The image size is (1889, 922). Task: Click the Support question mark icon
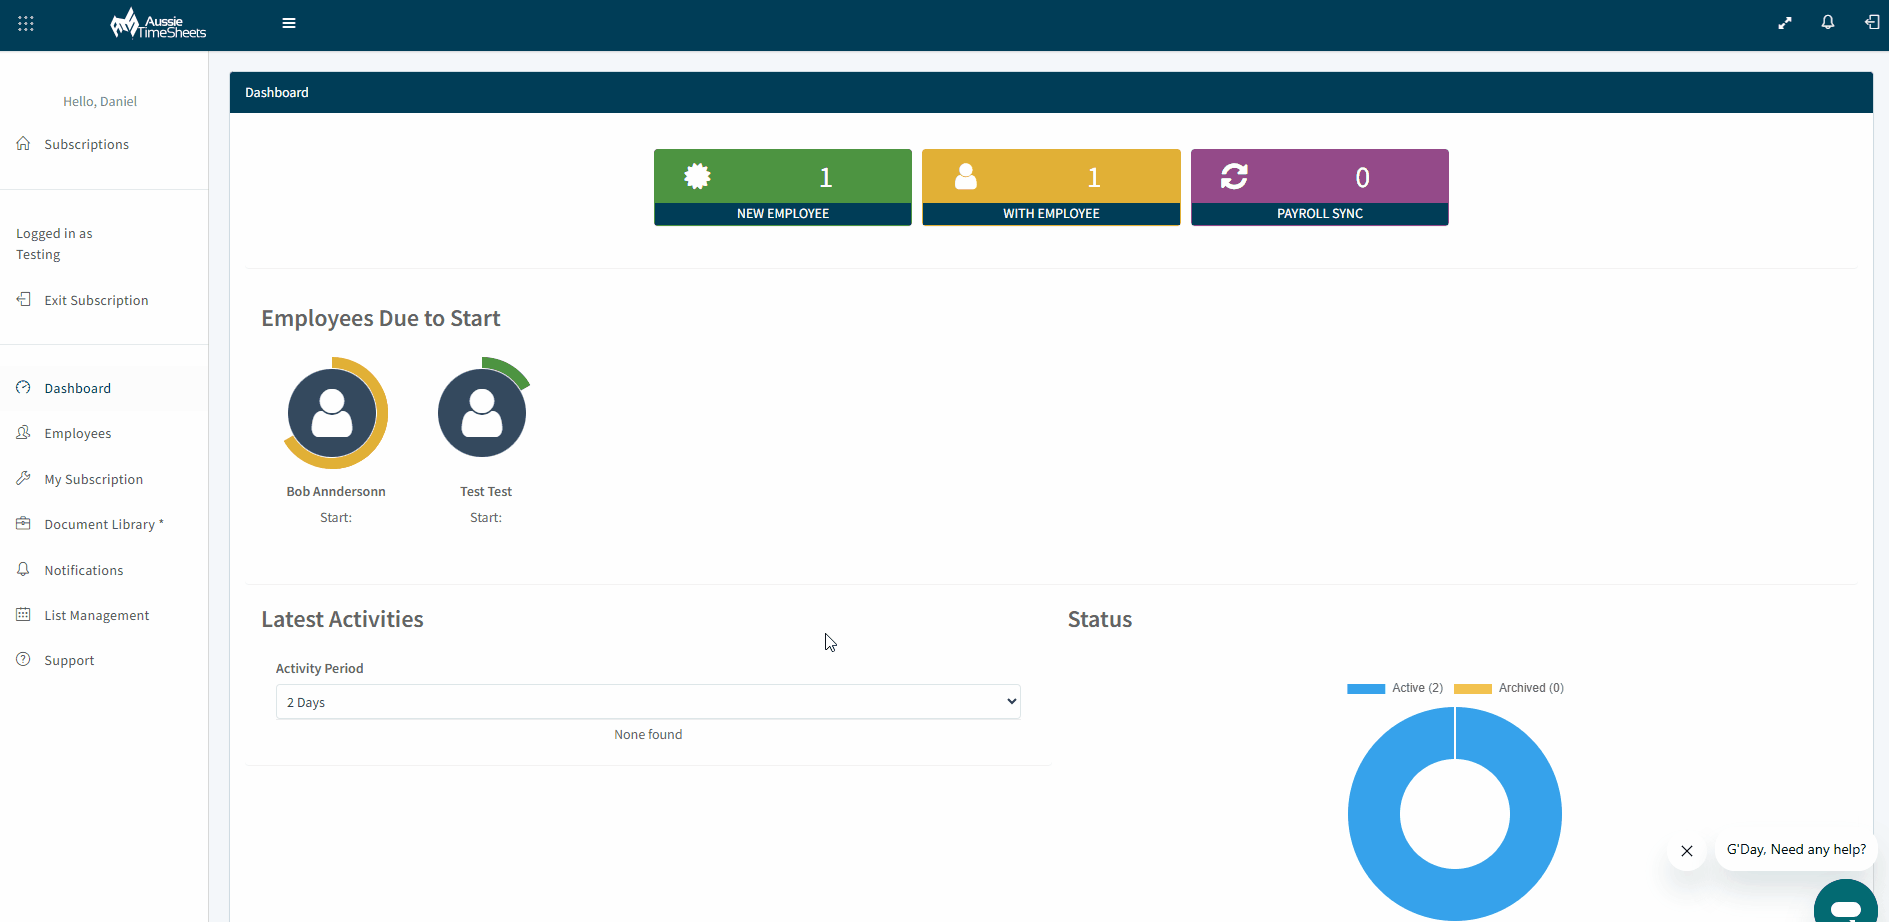24,659
